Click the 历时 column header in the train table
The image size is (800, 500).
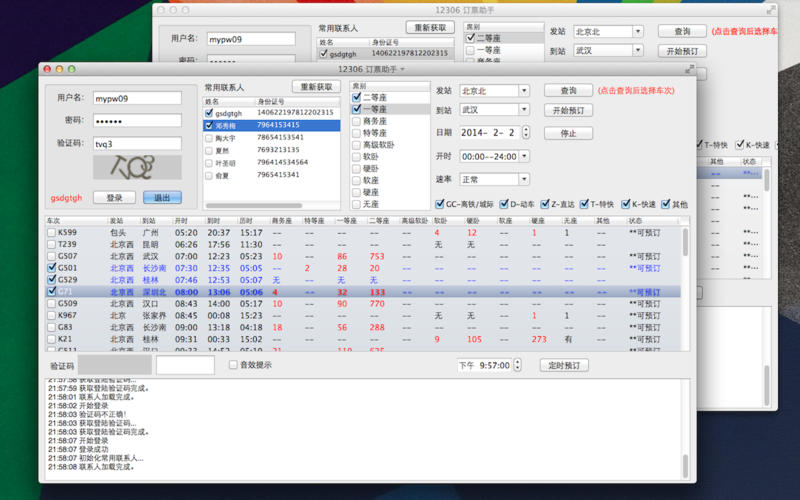click(250, 220)
